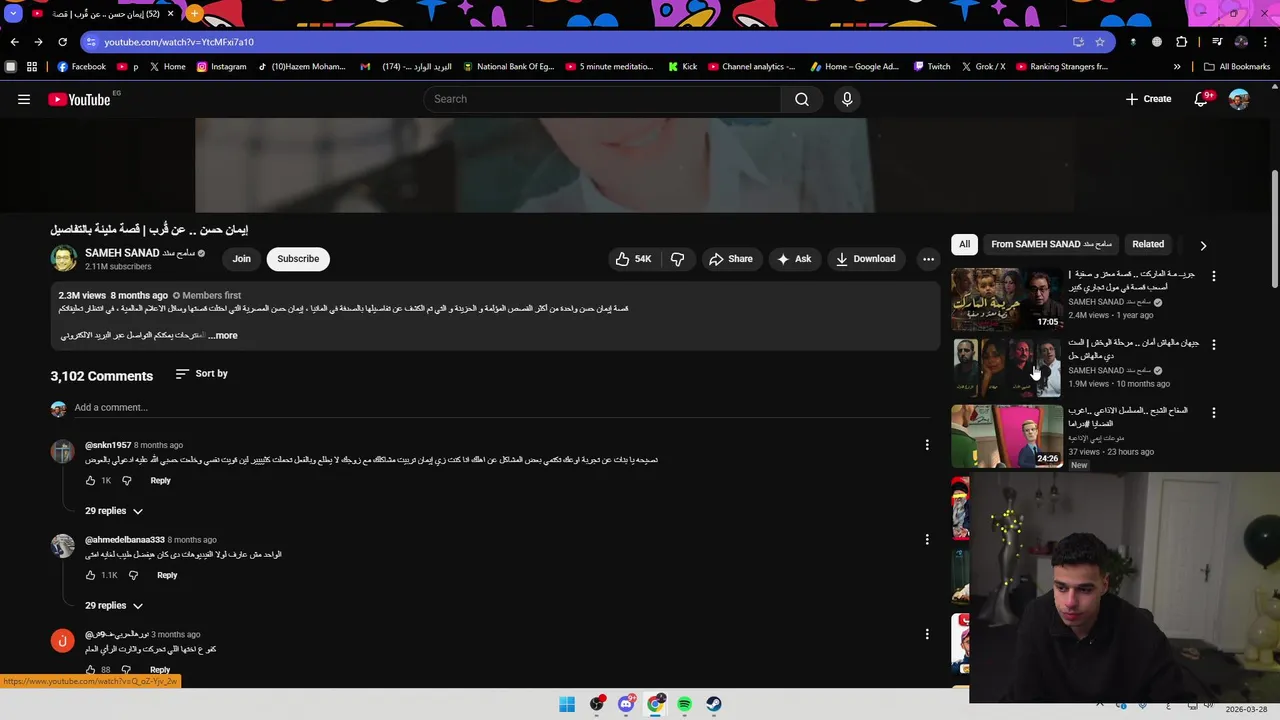Image resolution: width=1280 pixels, height=720 pixels.
Task: Click the Download button
Action: point(865,259)
